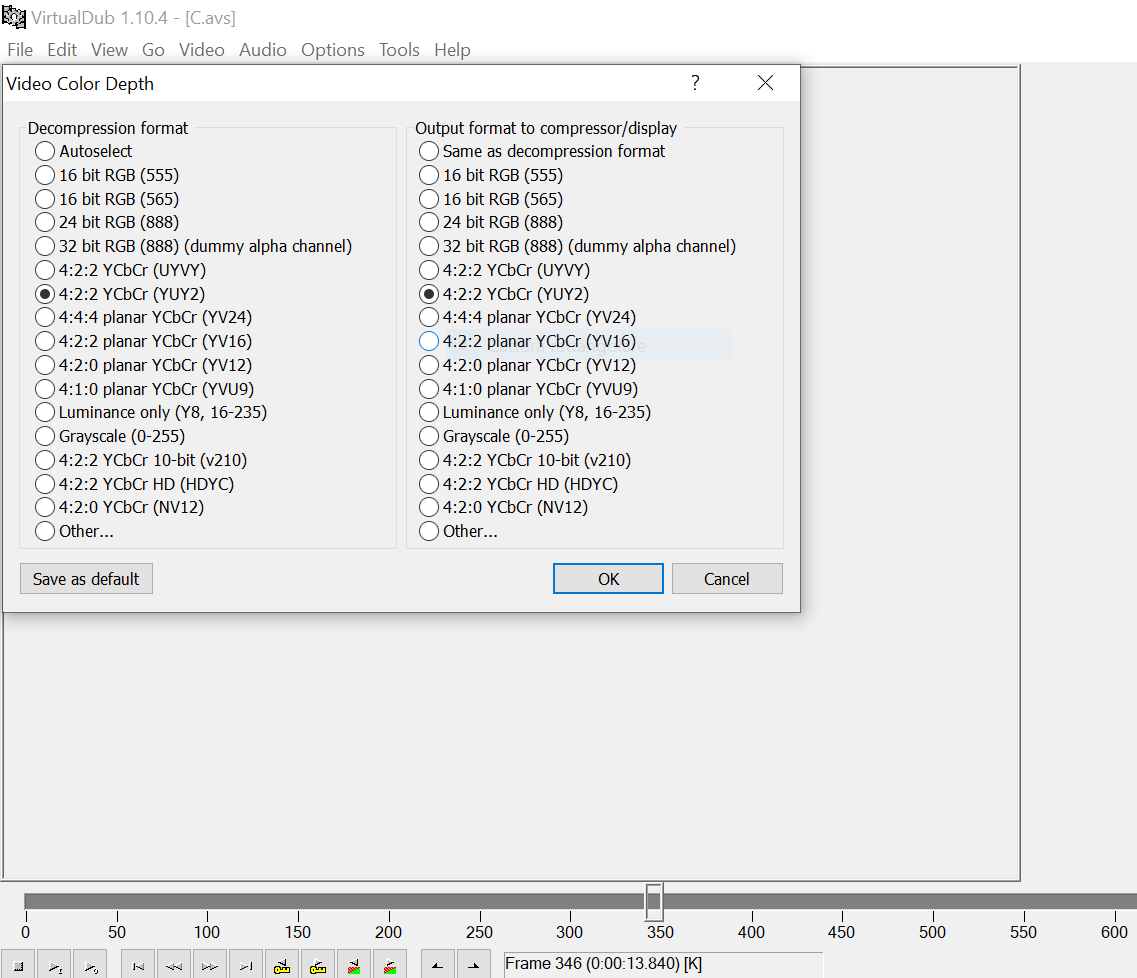Click the frame position text field
This screenshot has width=1137, height=978.
coord(663,964)
